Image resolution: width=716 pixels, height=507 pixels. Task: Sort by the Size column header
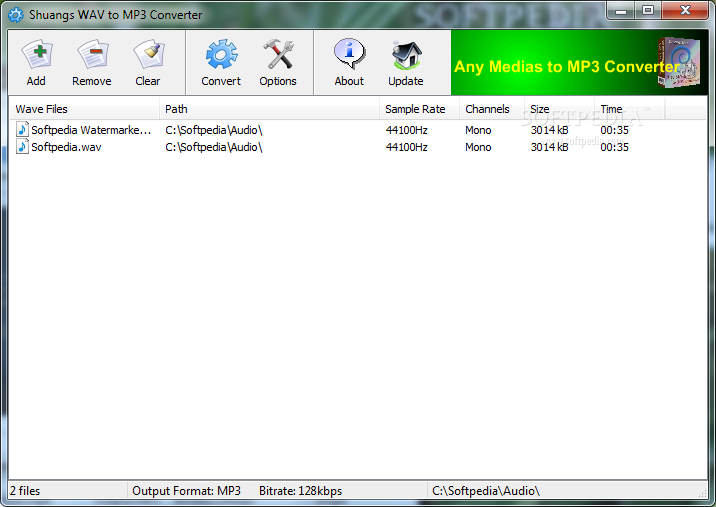pos(560,109)
